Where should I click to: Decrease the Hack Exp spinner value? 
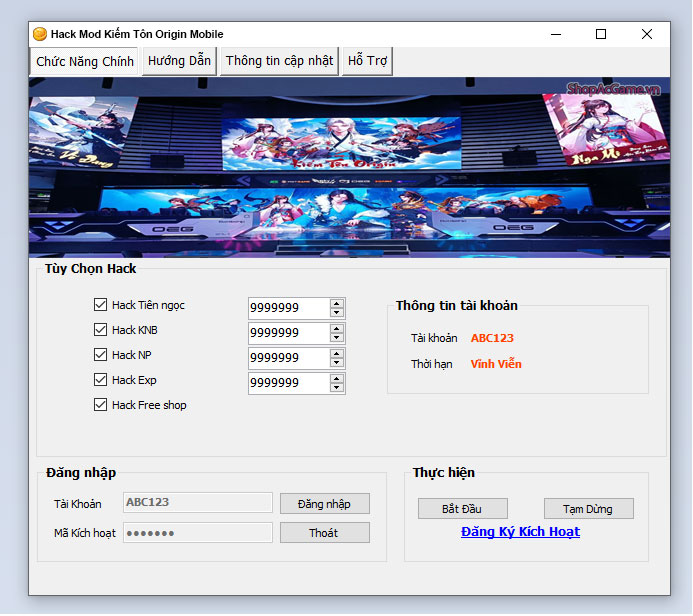pyautogui.click(x=337, y=388)
